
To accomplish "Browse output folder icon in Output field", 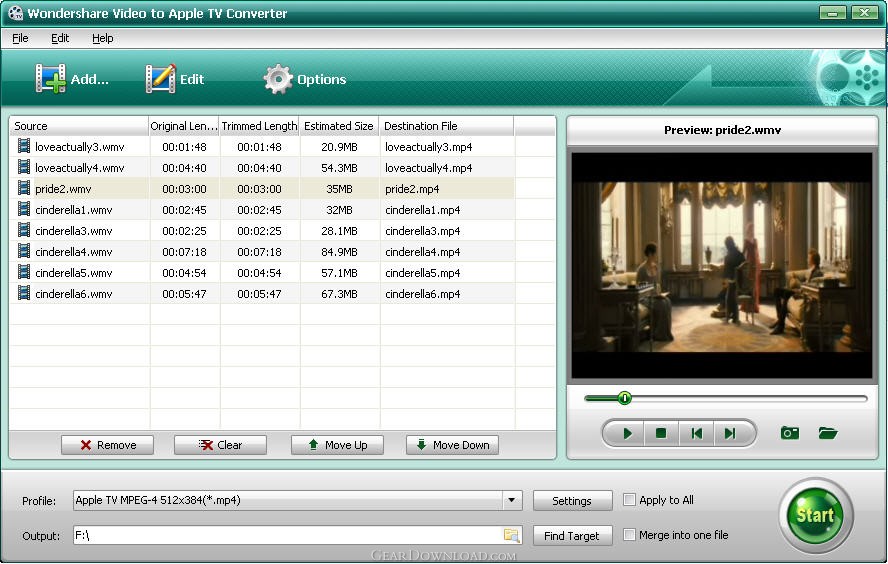I will (x=511, y=535).
